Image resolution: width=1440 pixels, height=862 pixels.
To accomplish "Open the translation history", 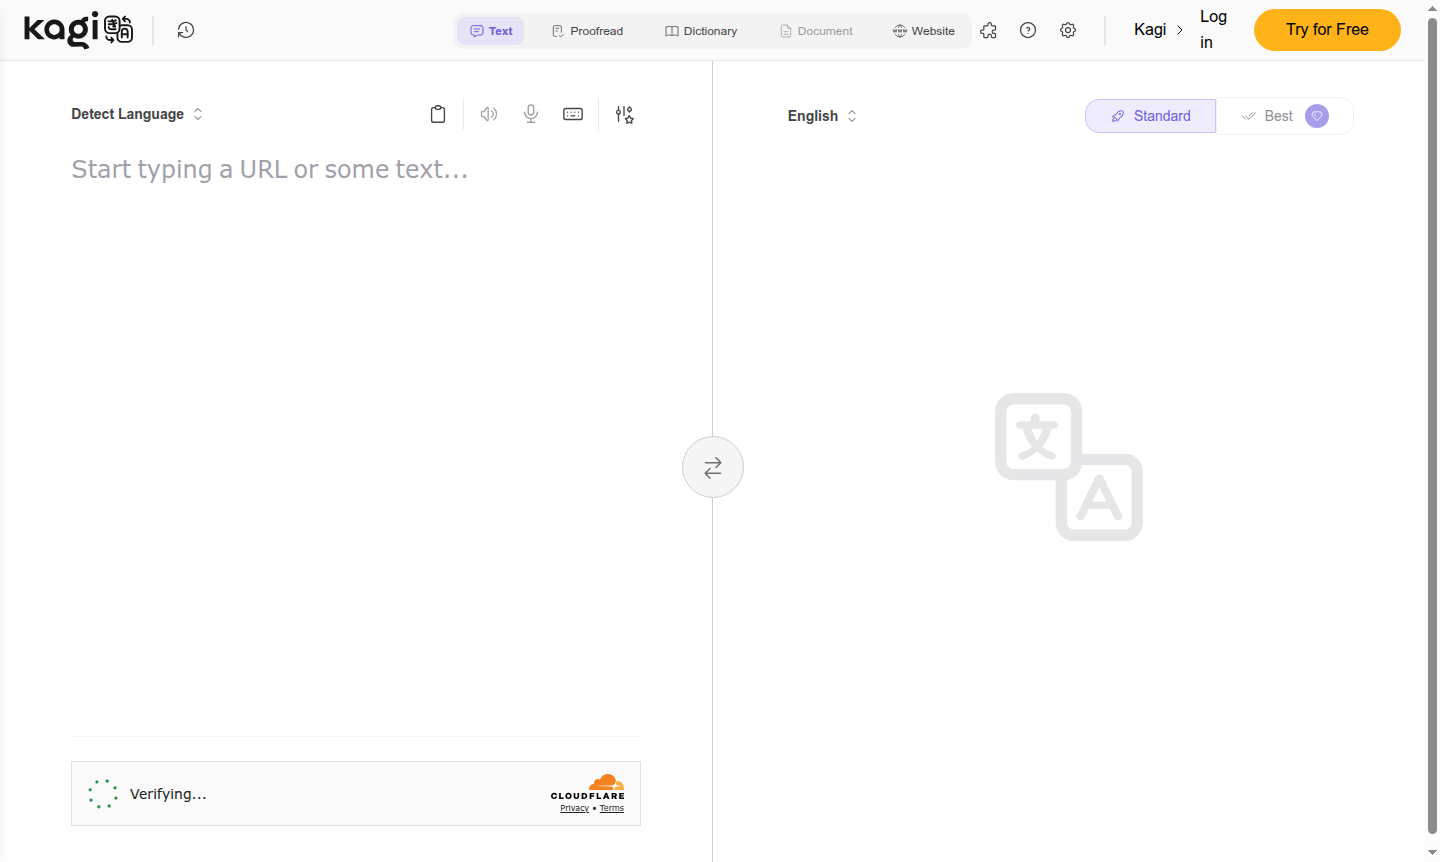I will [x=185, y=30].
